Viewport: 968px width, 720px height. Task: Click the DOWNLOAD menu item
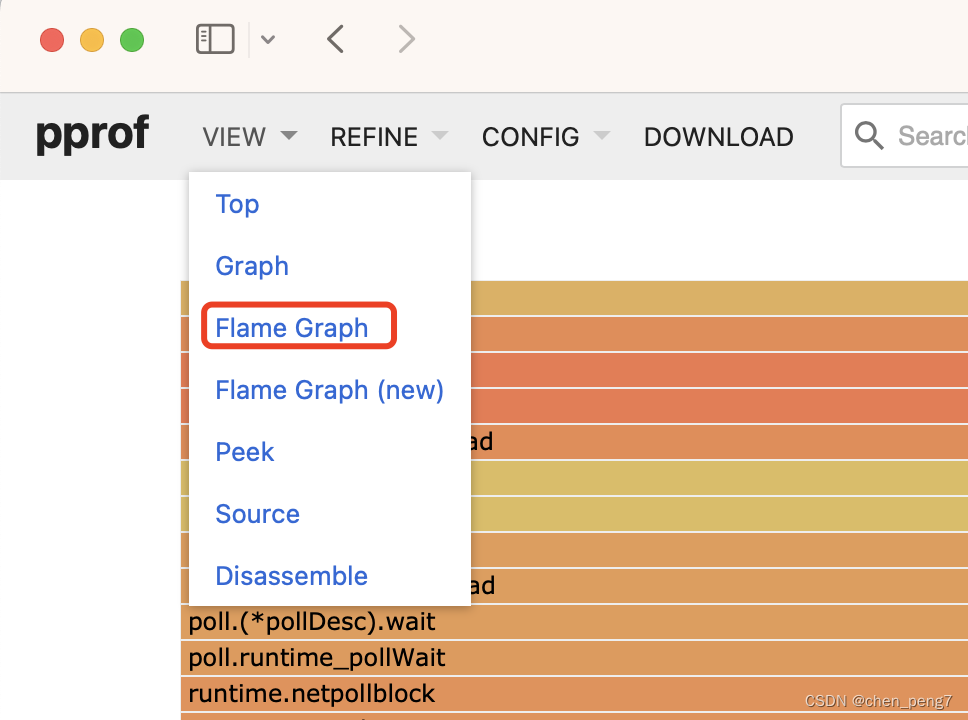point(719,136)
